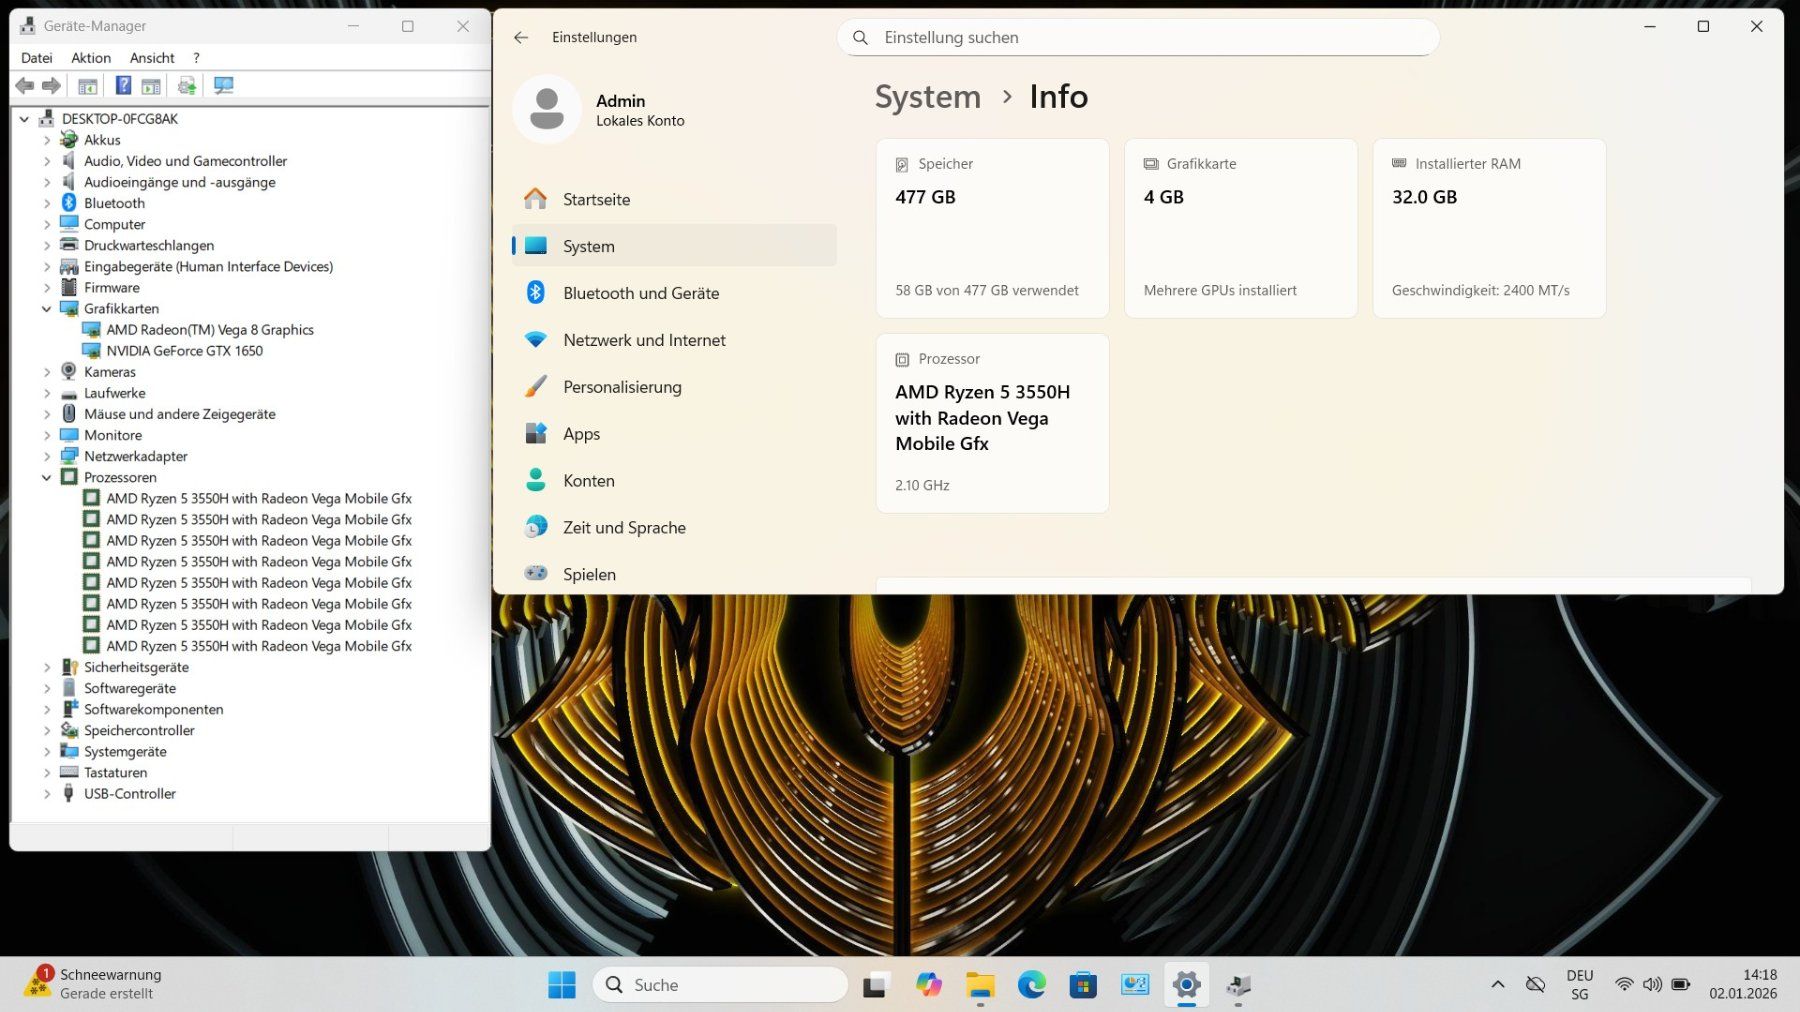
Task: Expand the Netzwerkadapter node
Action: coord(46,456)
